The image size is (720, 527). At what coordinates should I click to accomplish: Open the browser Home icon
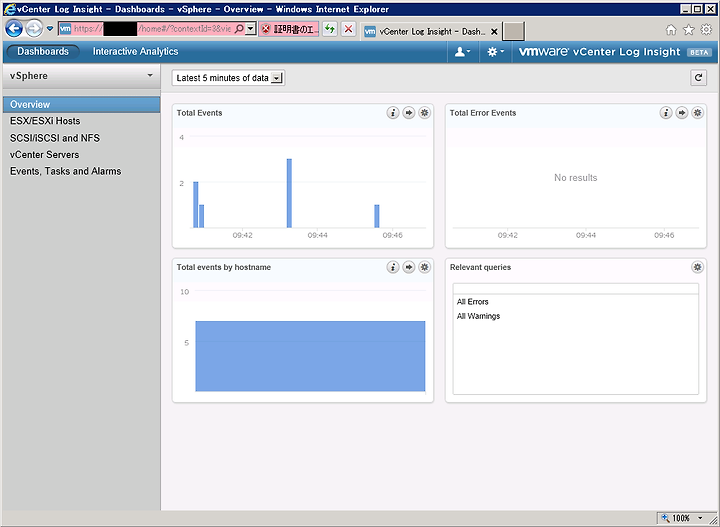point(671,30)
